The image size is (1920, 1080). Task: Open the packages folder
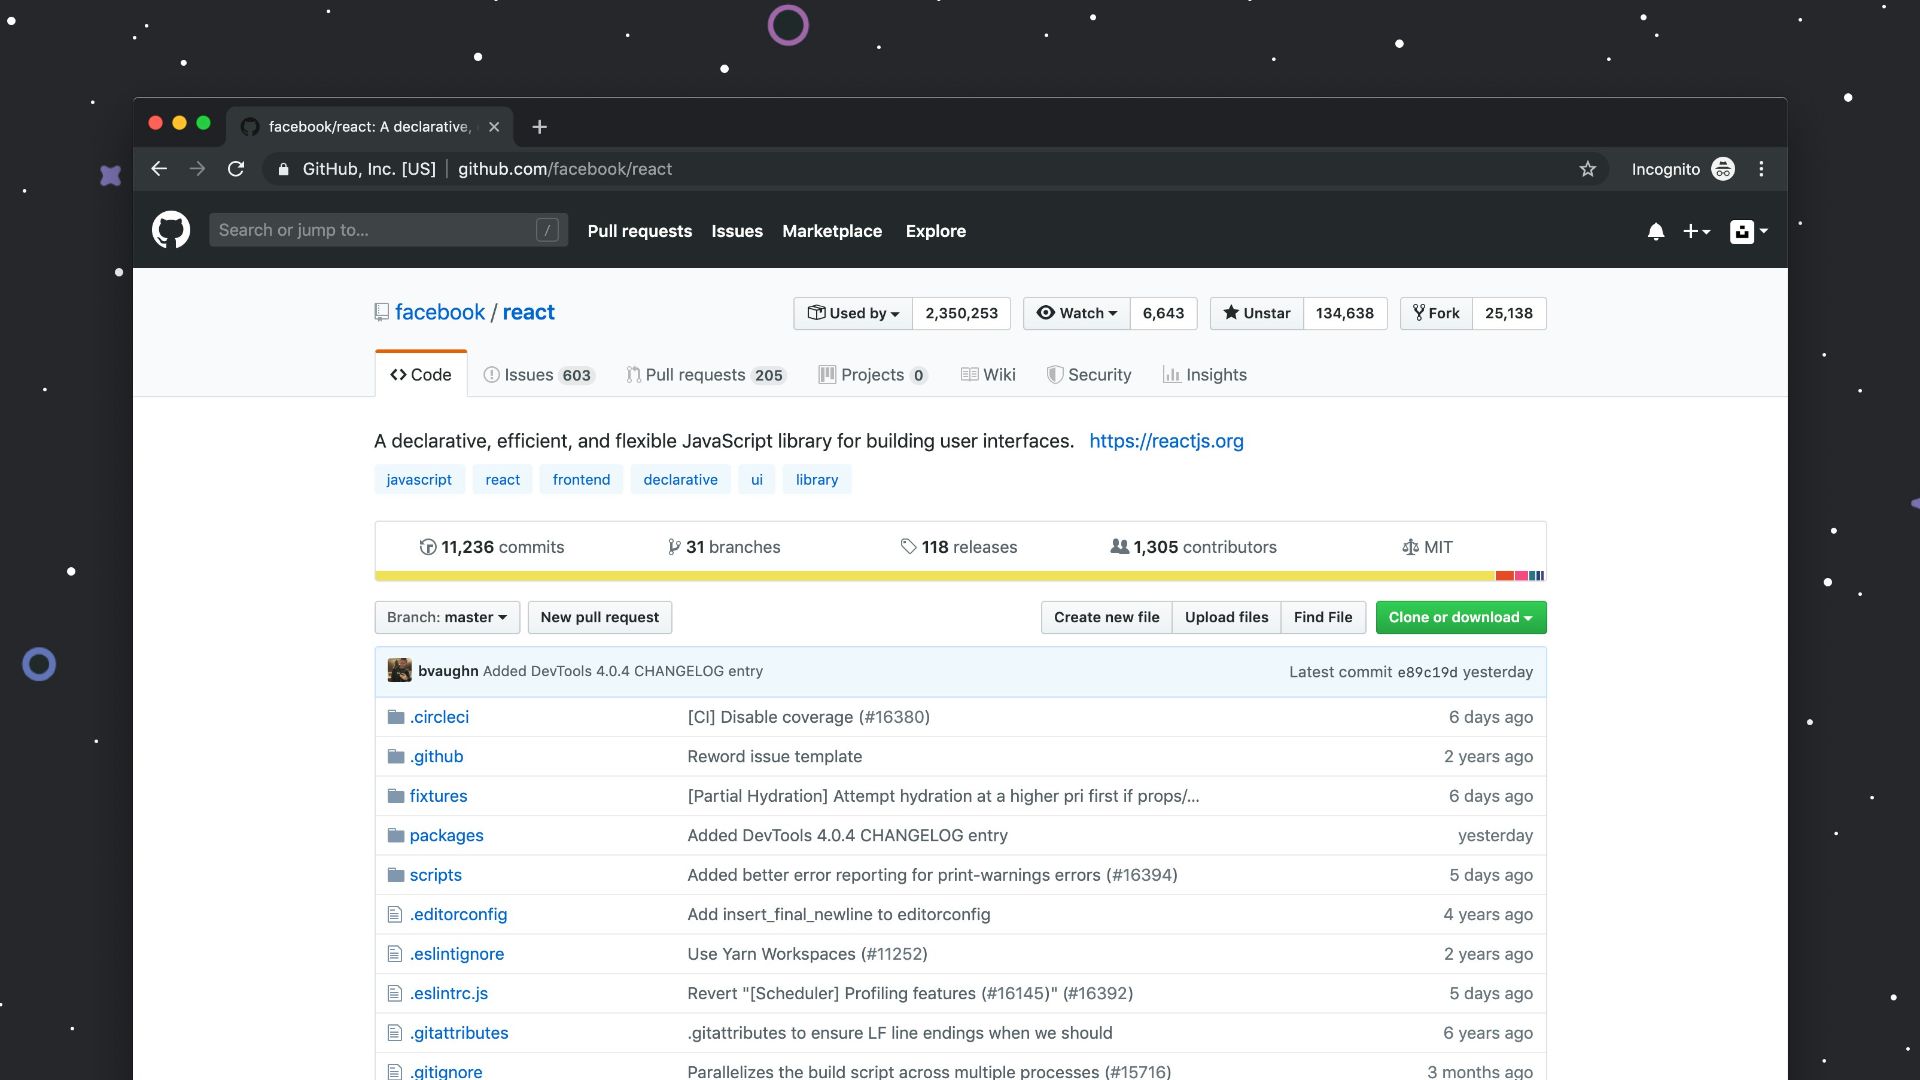point(447,835)
